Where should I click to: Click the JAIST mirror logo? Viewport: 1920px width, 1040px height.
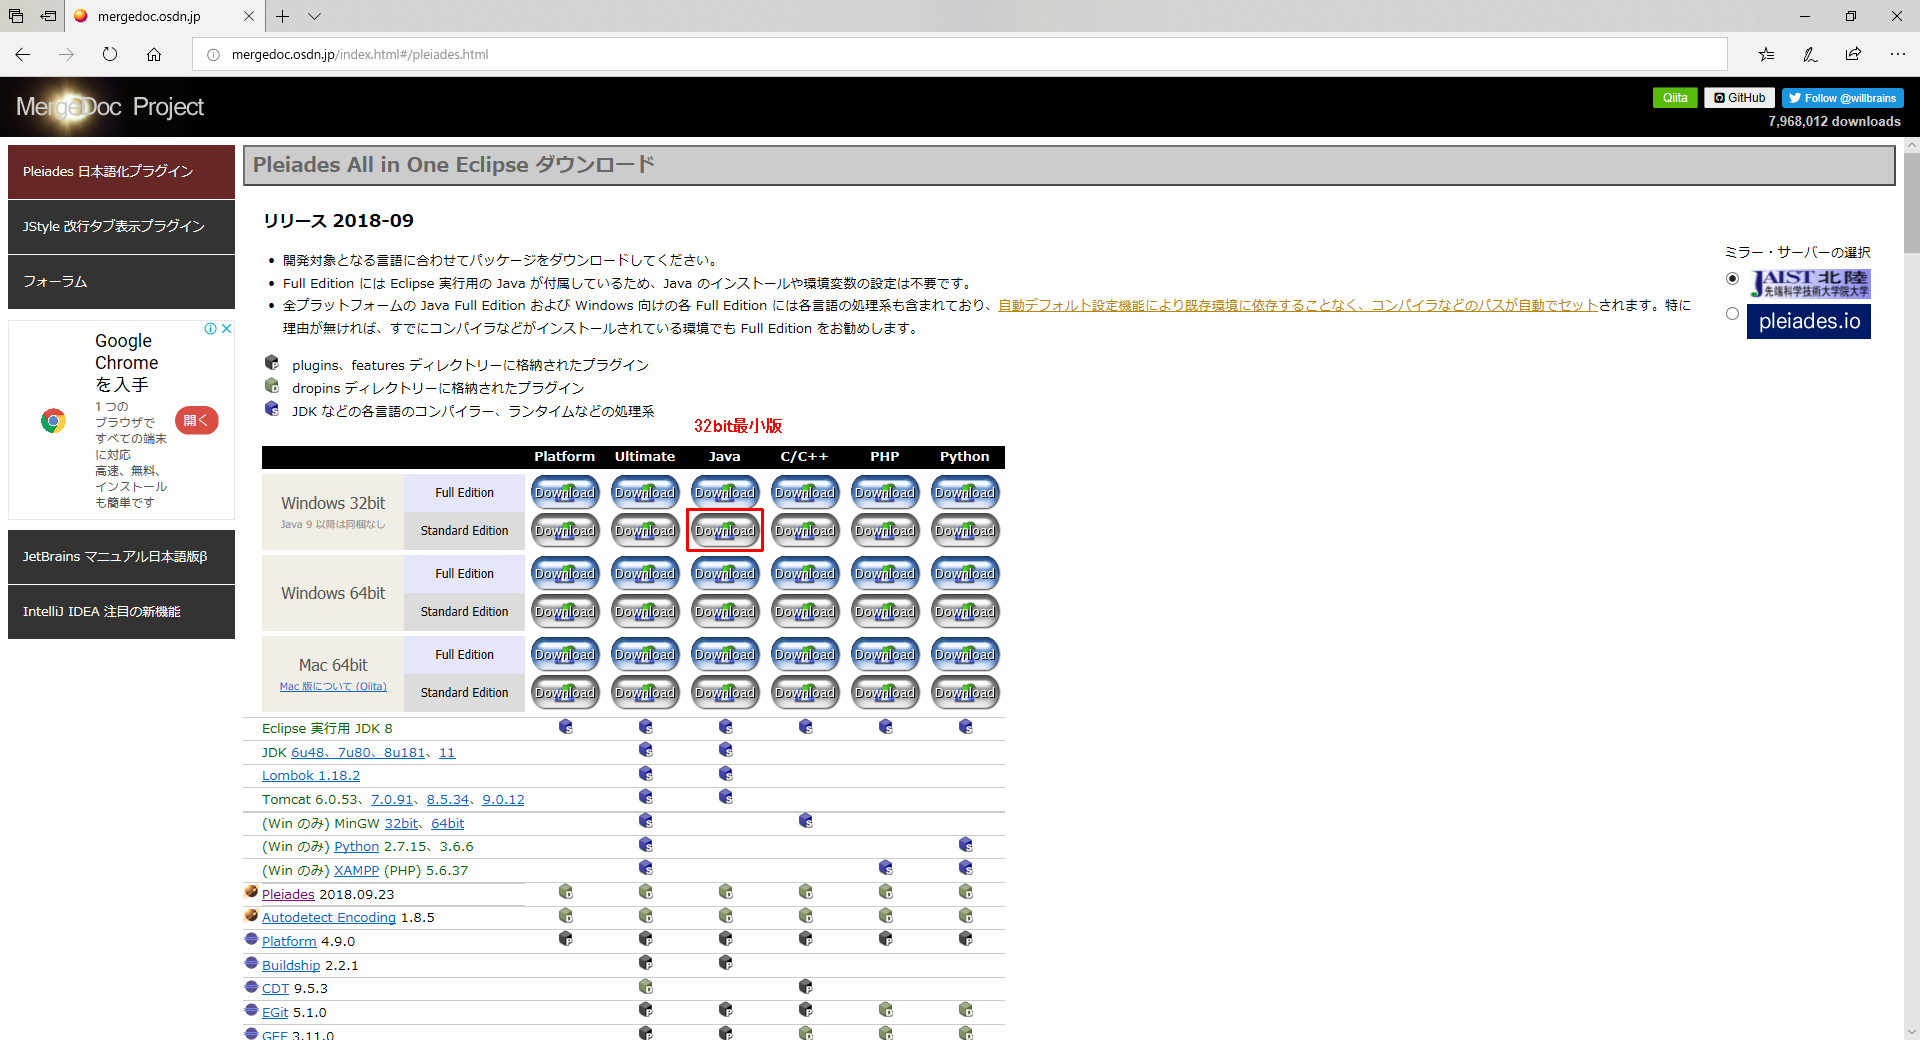pyautogui.click(x=1809, y=283)
